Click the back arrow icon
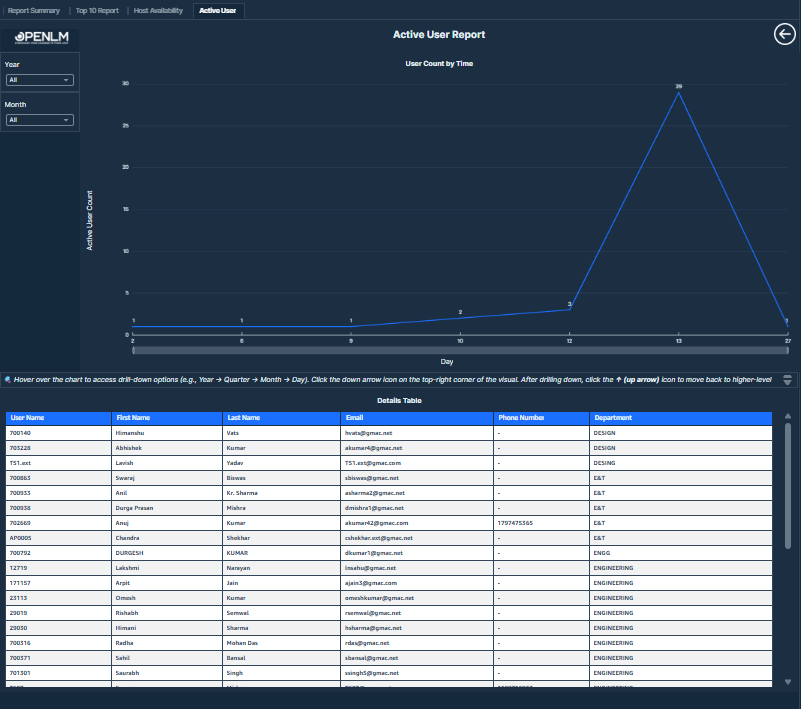This screenshot has width=801, height=709. (x=785, y=35)
